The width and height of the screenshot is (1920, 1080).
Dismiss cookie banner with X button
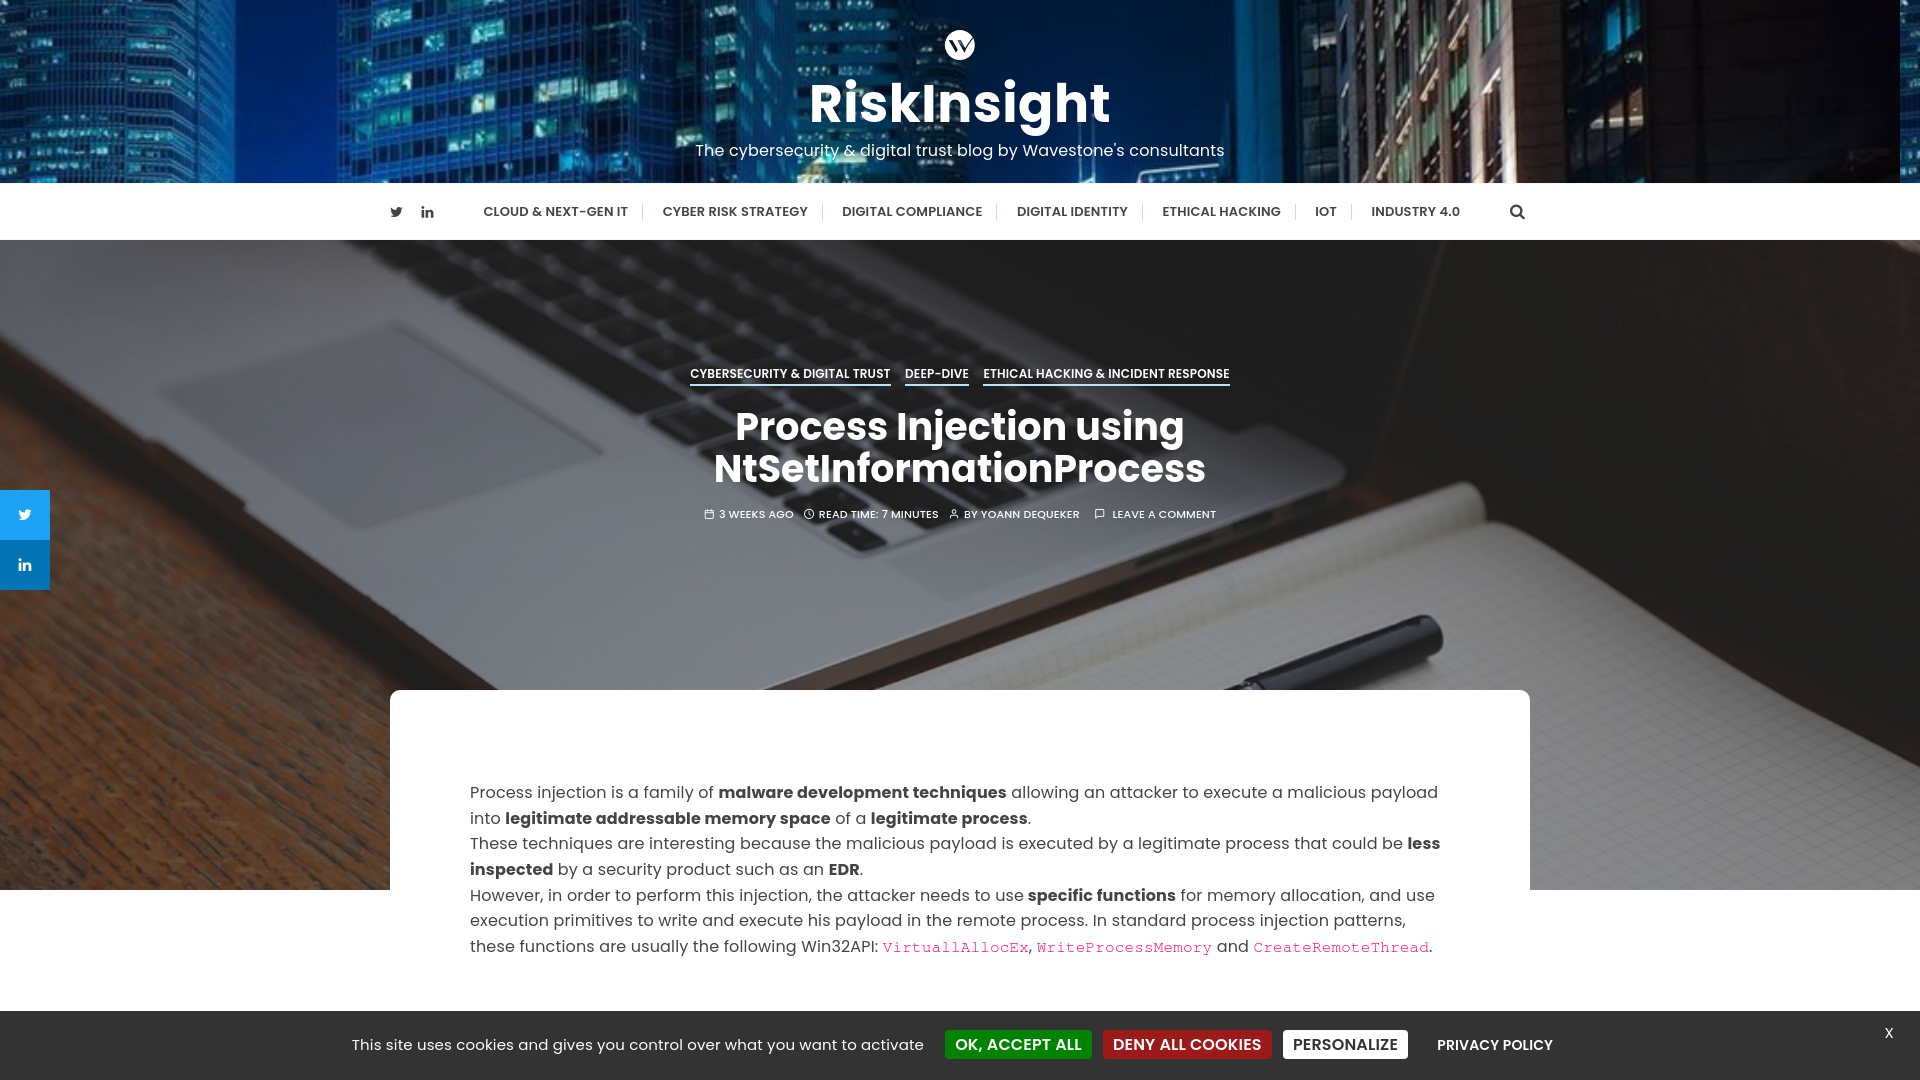click(1888, 1033)
